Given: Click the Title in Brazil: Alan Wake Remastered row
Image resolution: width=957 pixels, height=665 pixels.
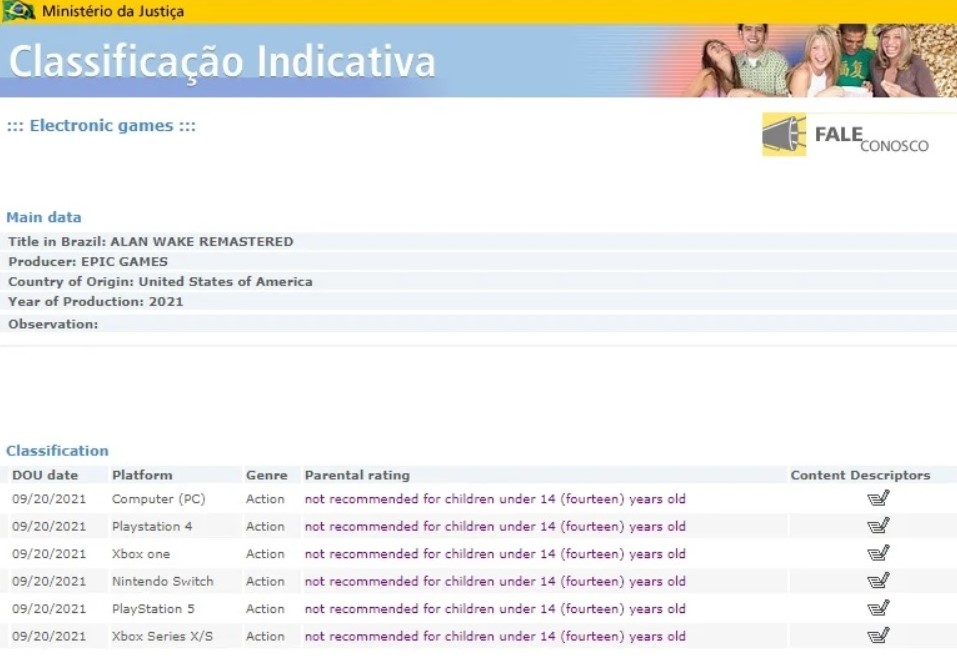Looking at the screenshot, I should pyautogui.click(x=151, y=242).
